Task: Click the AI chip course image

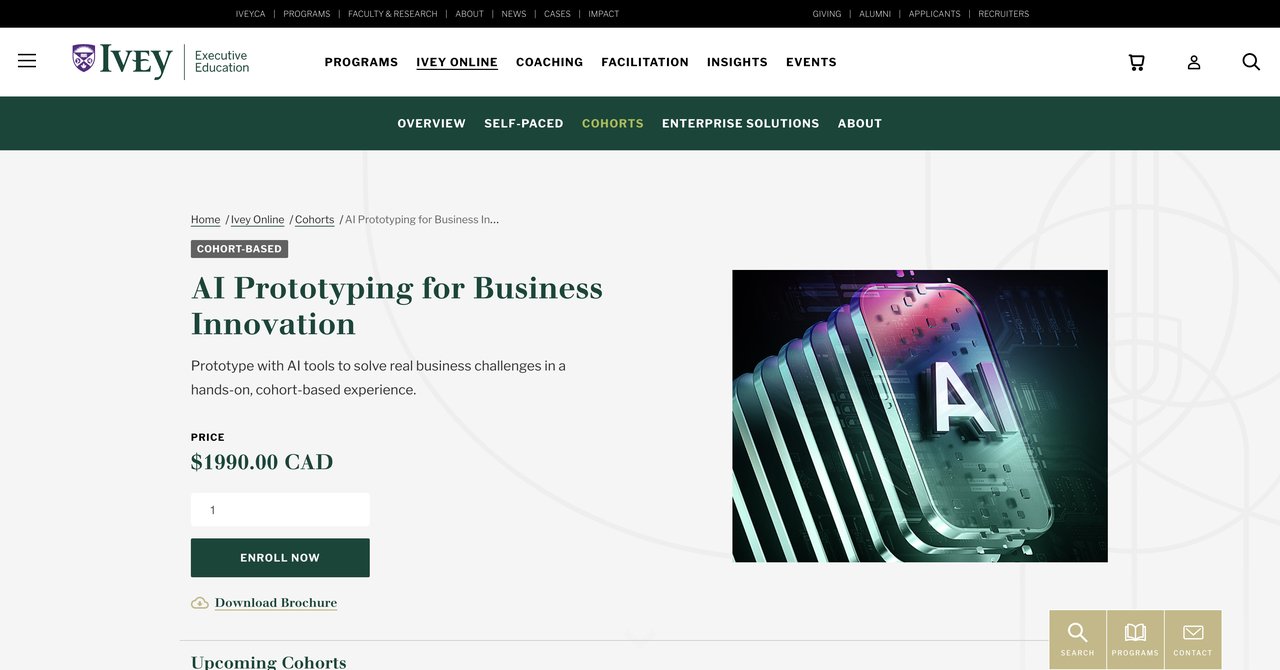Action: tap(919, 416)
